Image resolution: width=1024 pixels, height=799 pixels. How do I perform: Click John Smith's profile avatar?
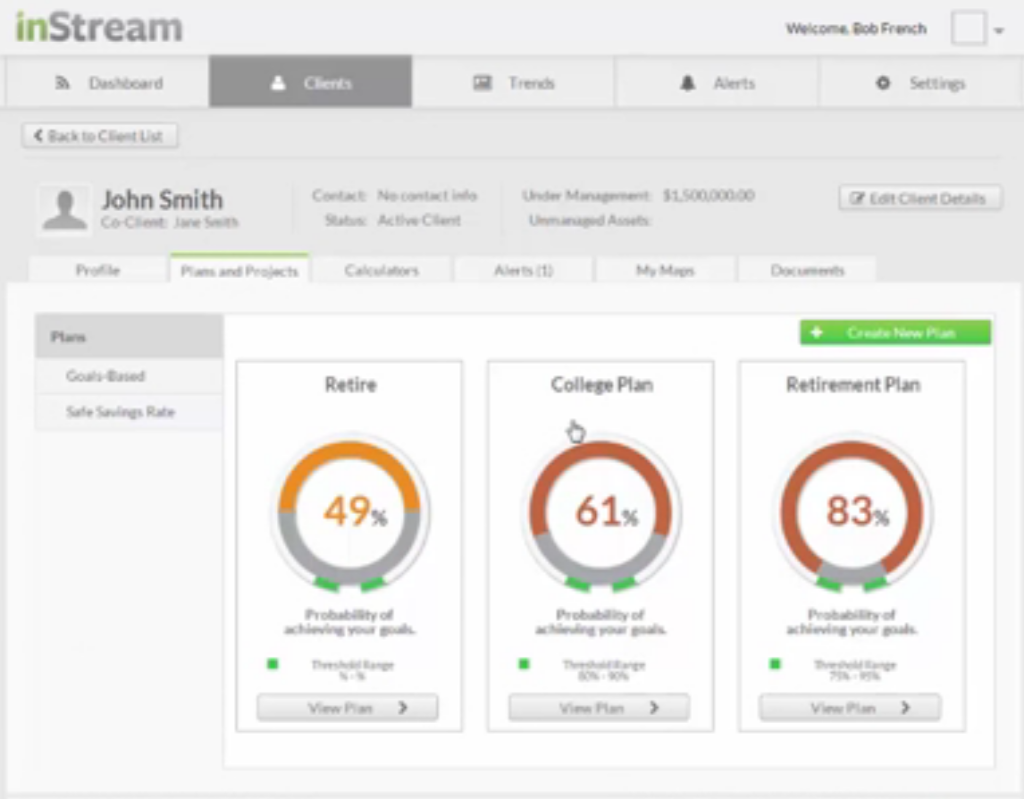63,207
